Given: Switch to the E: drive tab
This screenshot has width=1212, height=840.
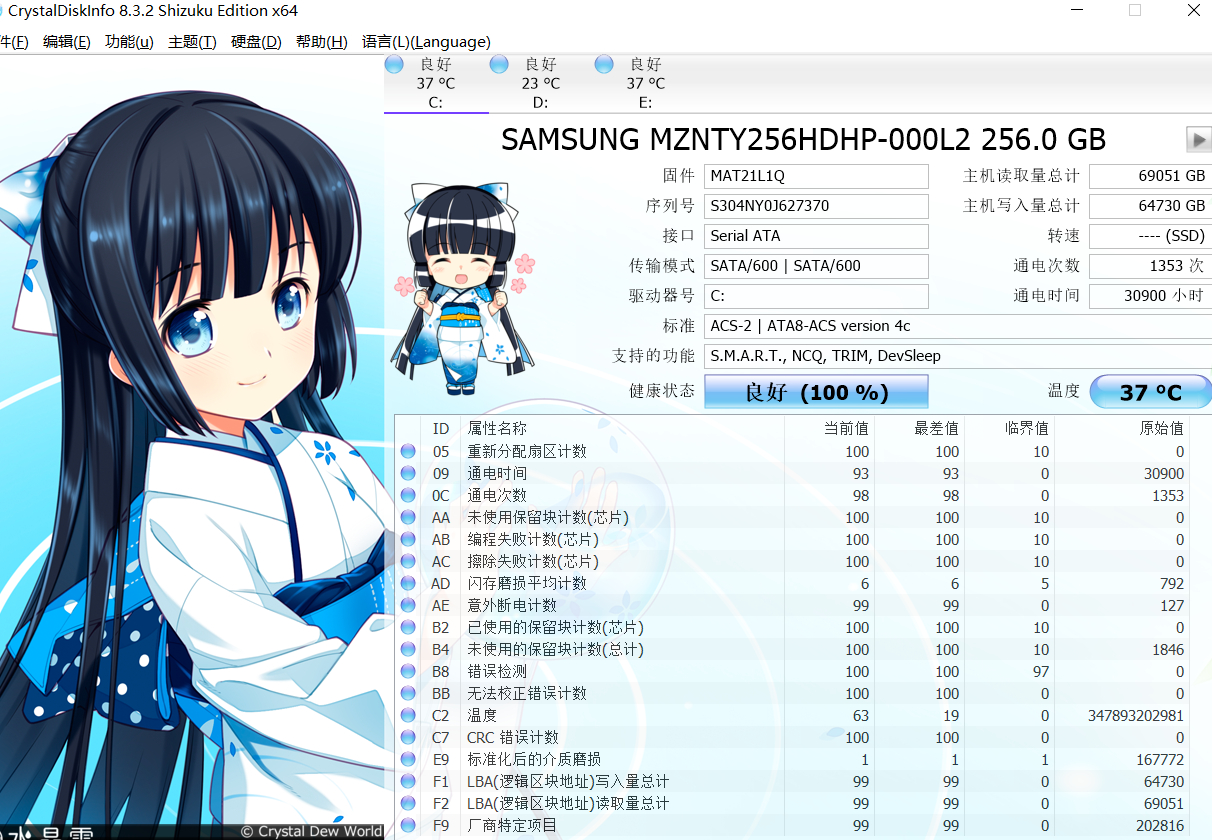Looking at the screenshot, I should [645, 83].
